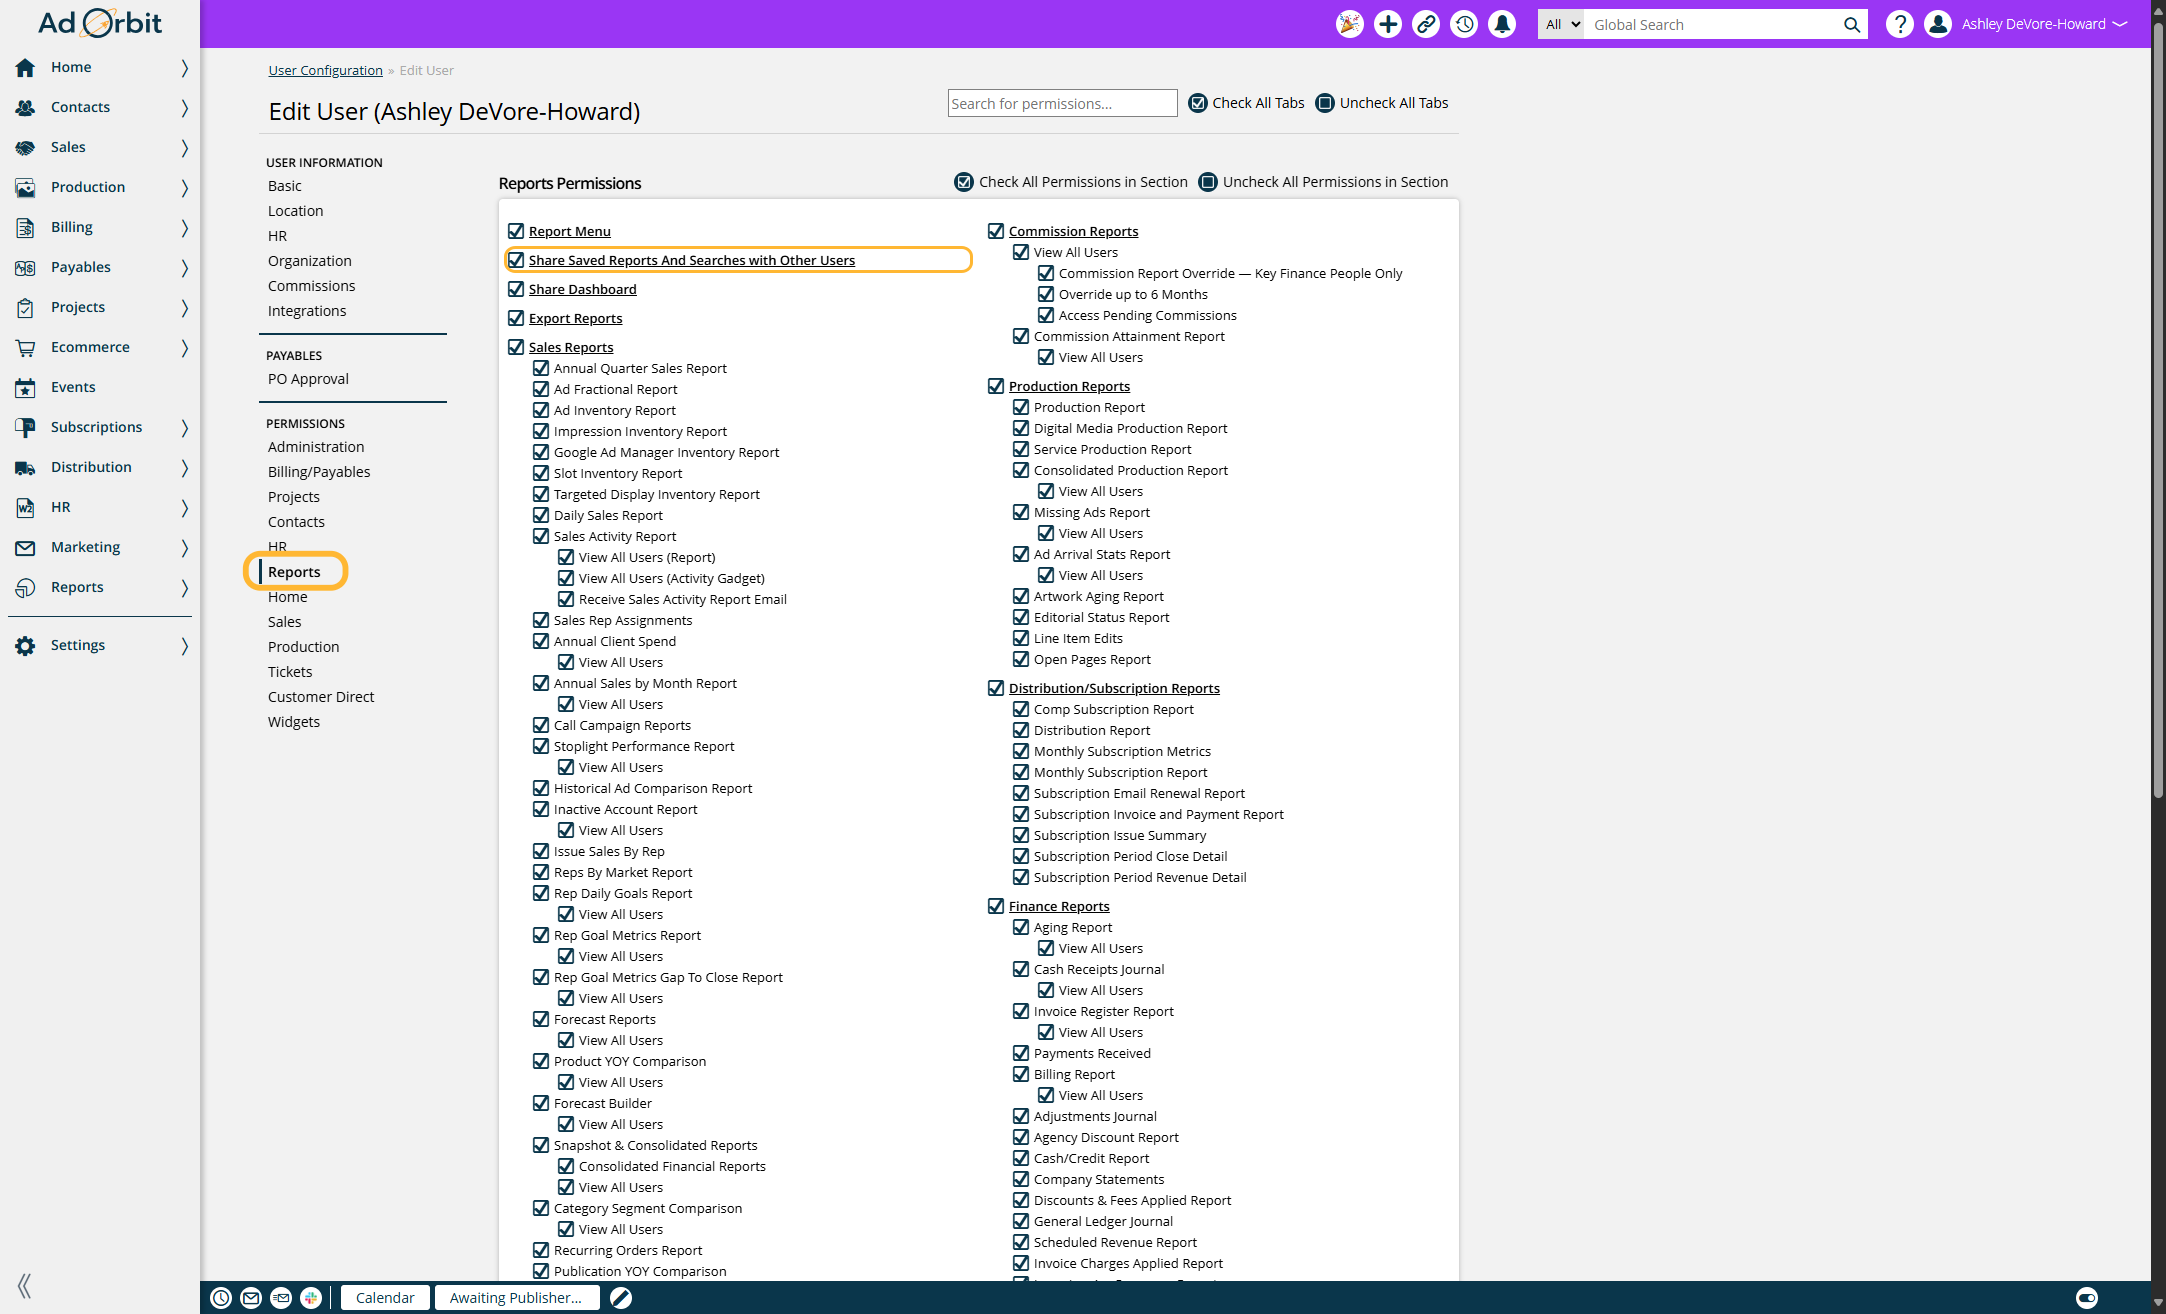Screen dimensions: 2166x1314
Task: Uncheck the Production Report checkbox
Action: pos(1021,407)
